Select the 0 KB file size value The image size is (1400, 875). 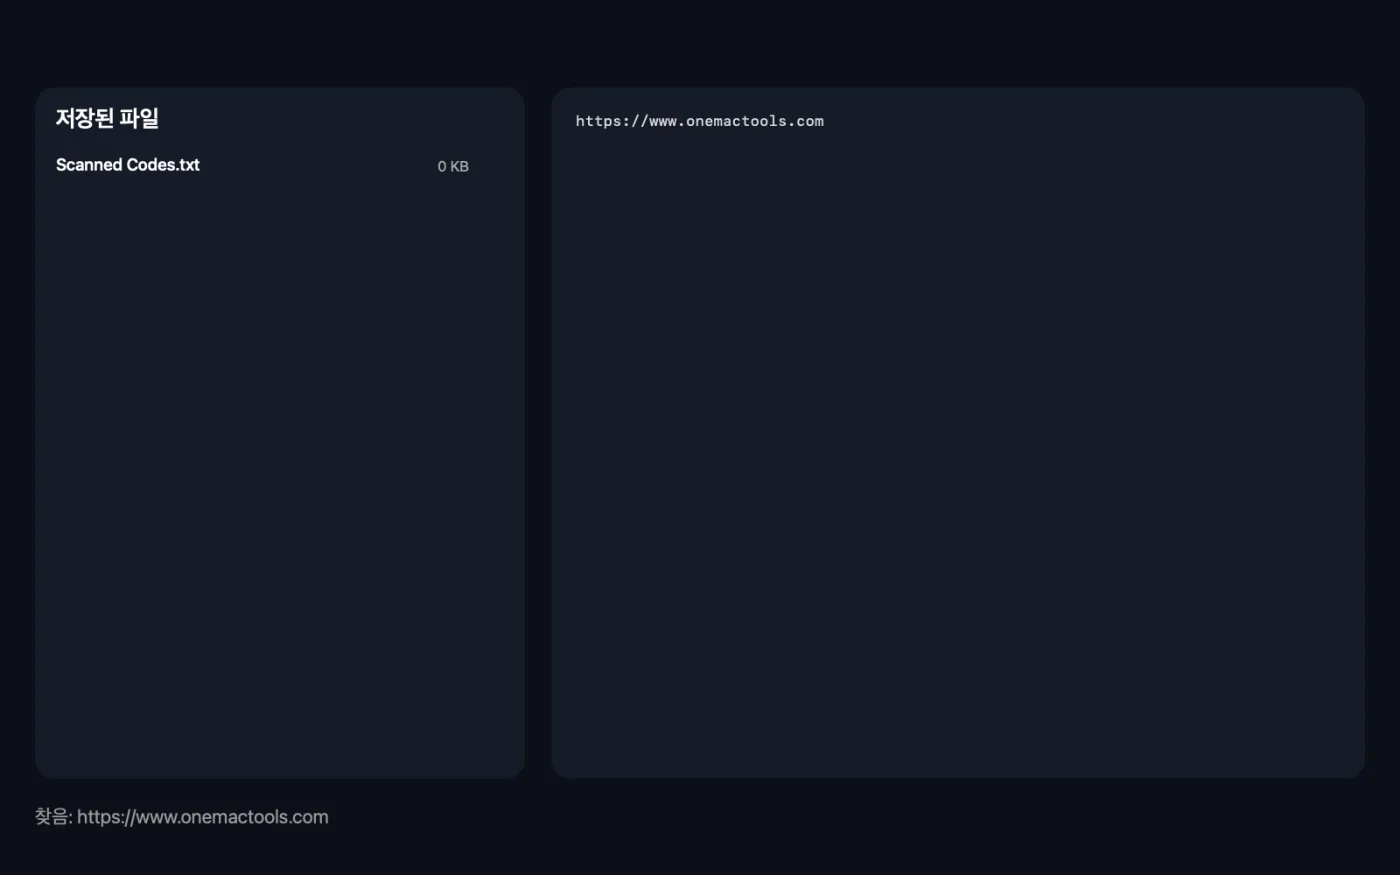[x=453, y=166]
